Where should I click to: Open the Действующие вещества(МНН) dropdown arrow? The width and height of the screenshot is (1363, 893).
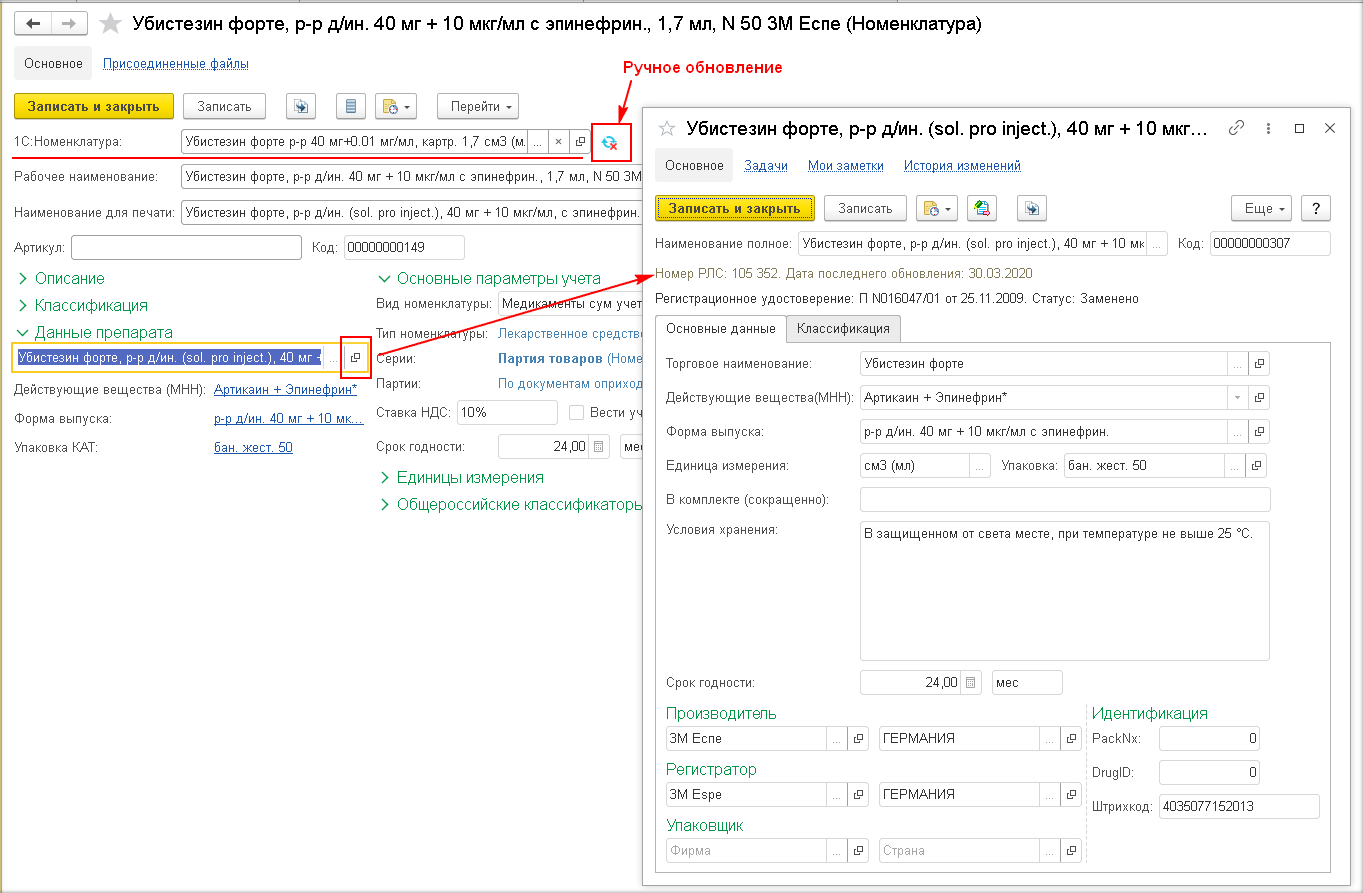click(x=1238, y=397)
